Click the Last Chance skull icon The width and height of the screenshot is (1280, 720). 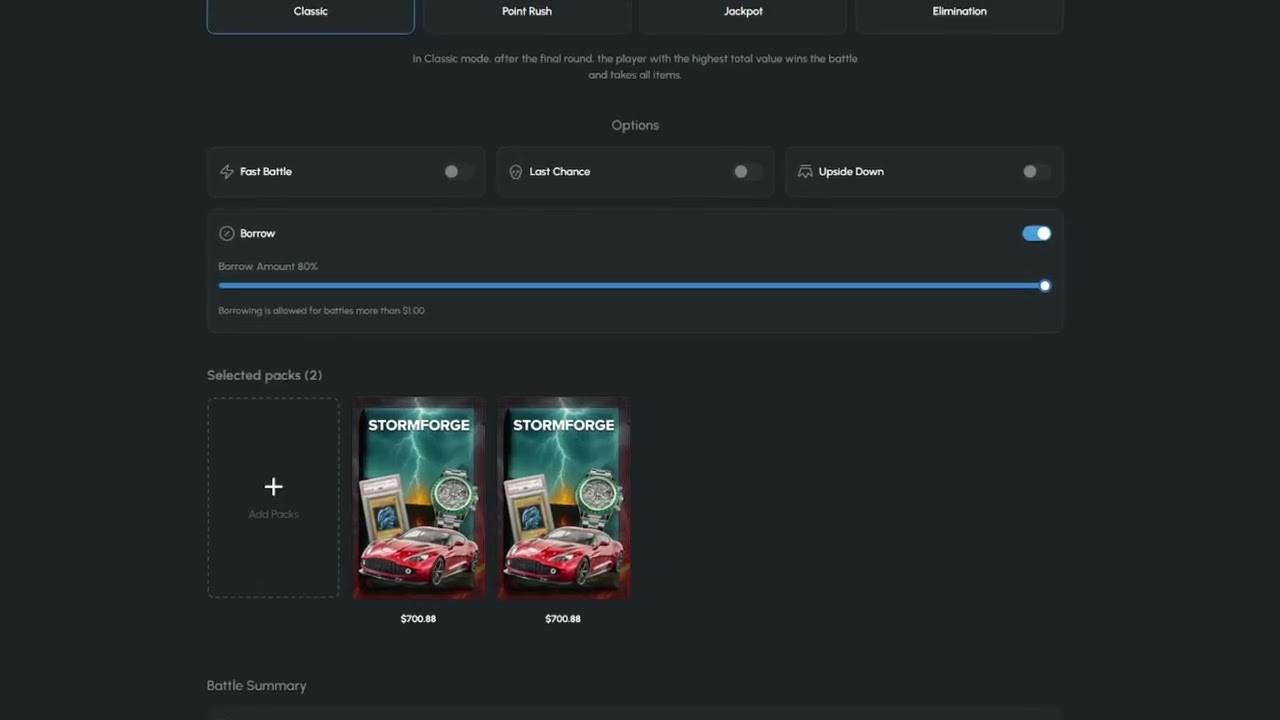516,172
